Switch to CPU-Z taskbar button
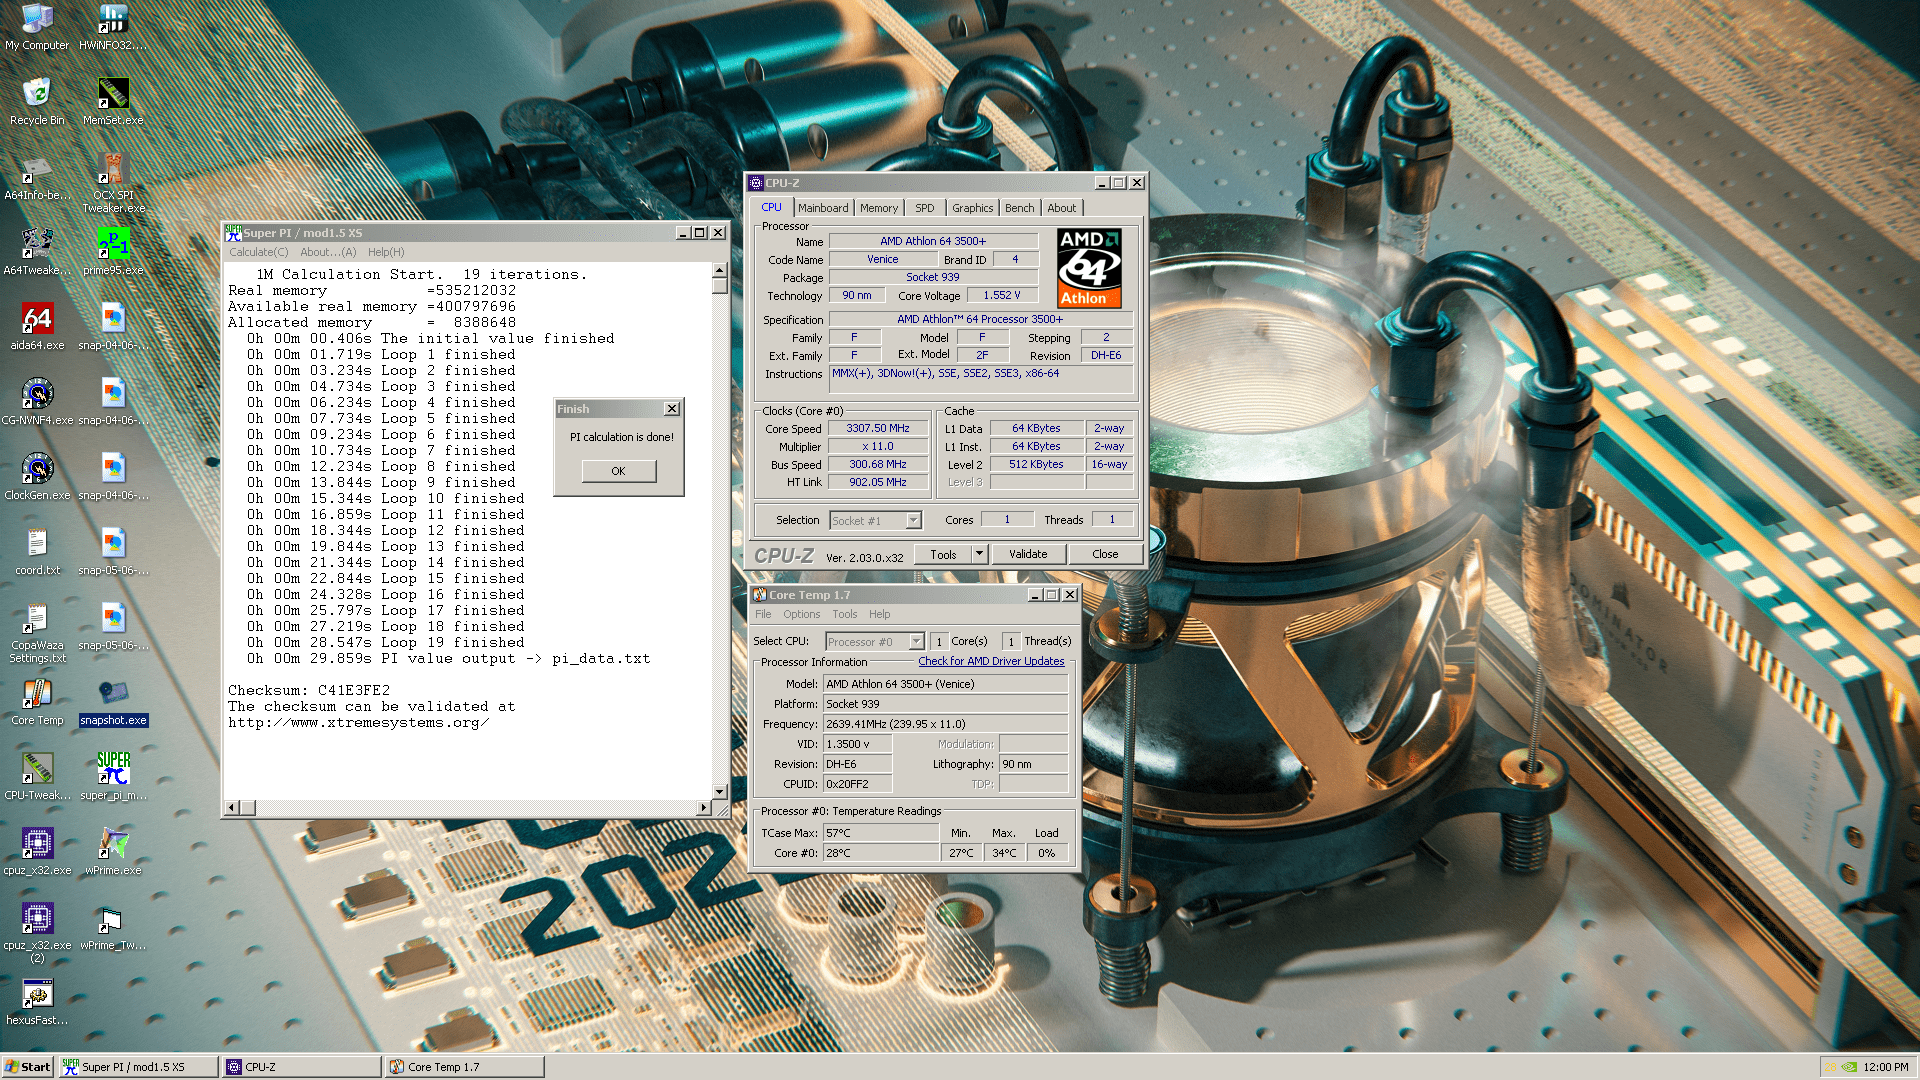This screenshot has width=1920, height=1080. coord(301,1067)
